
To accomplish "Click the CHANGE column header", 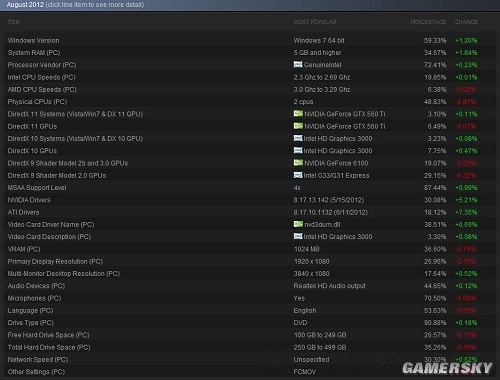I will point(466,22).
